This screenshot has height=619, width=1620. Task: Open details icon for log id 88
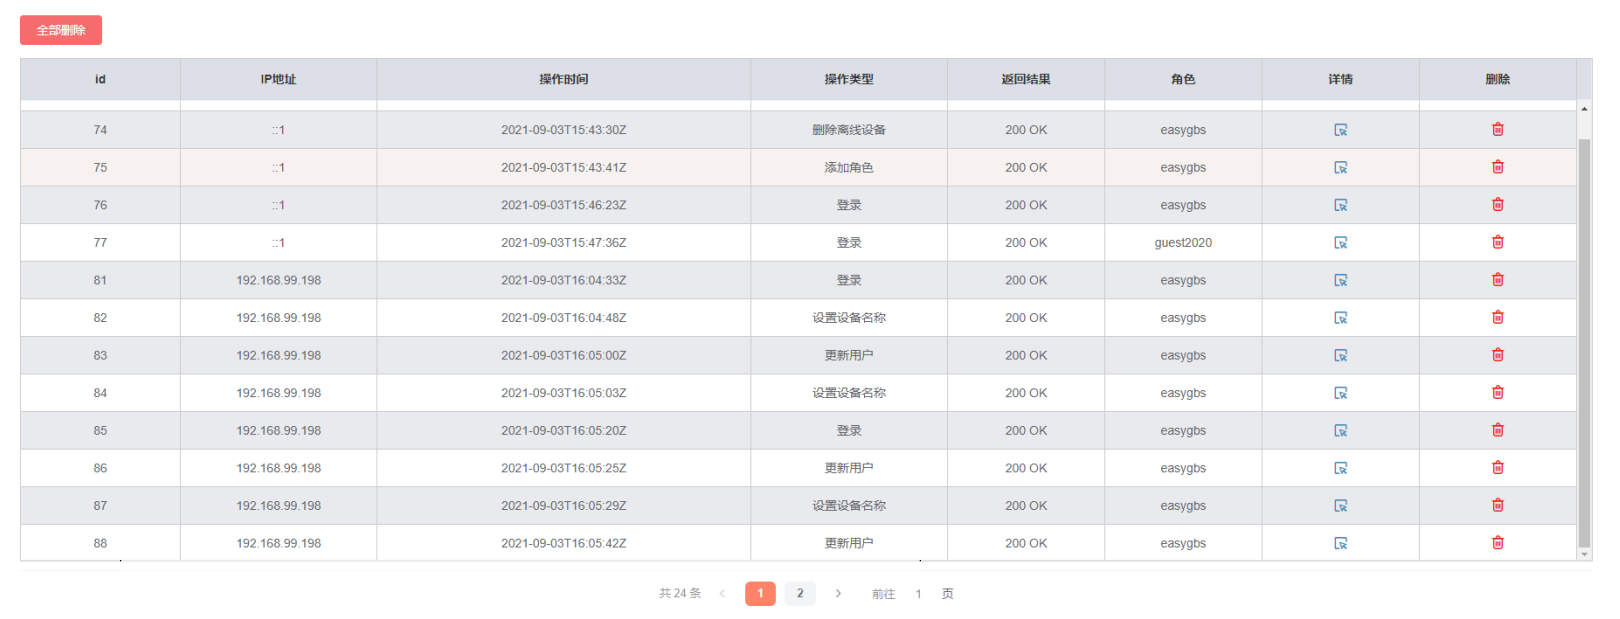click(1340, 543)
